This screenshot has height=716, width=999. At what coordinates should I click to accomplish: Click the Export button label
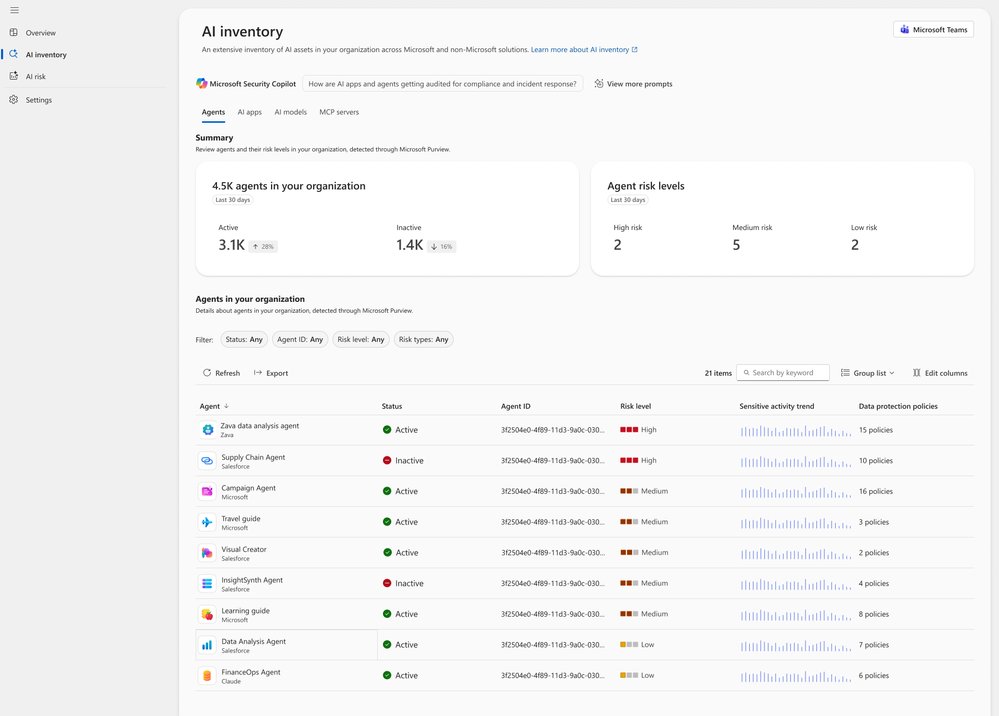(x=277, y=373)
